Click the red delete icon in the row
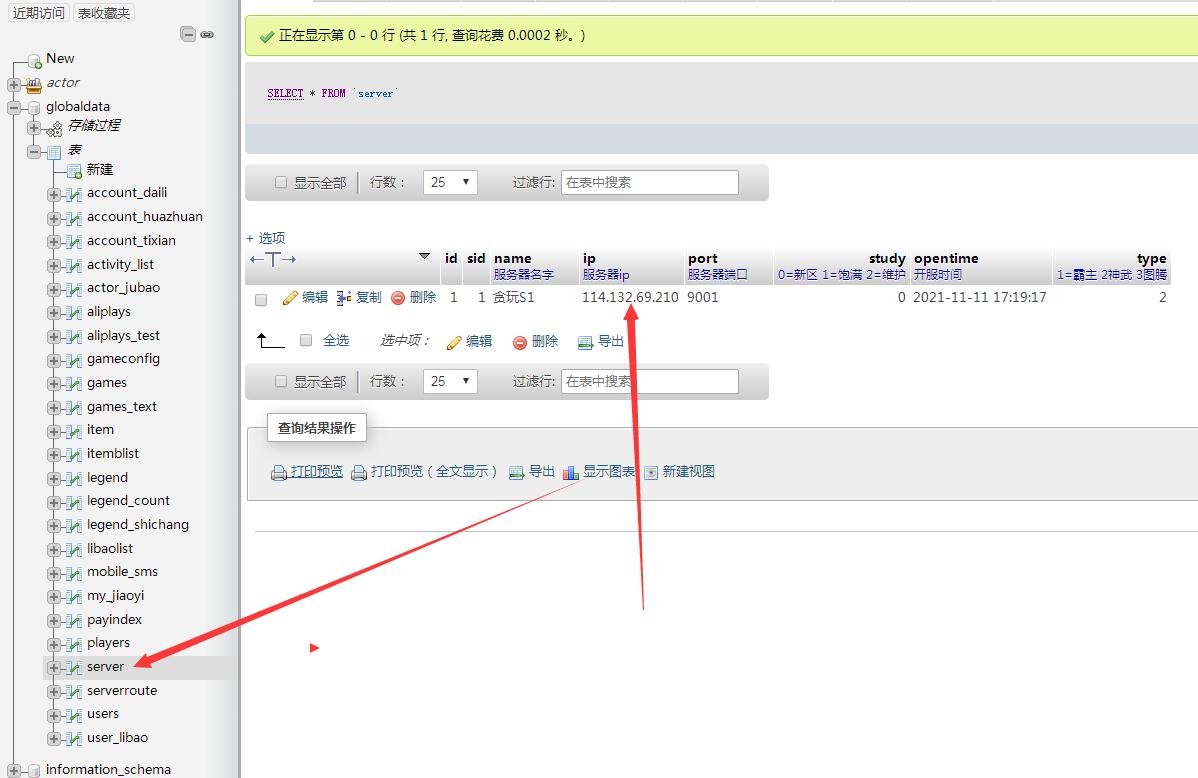The image size is (1198, 778). click(398, 298)
